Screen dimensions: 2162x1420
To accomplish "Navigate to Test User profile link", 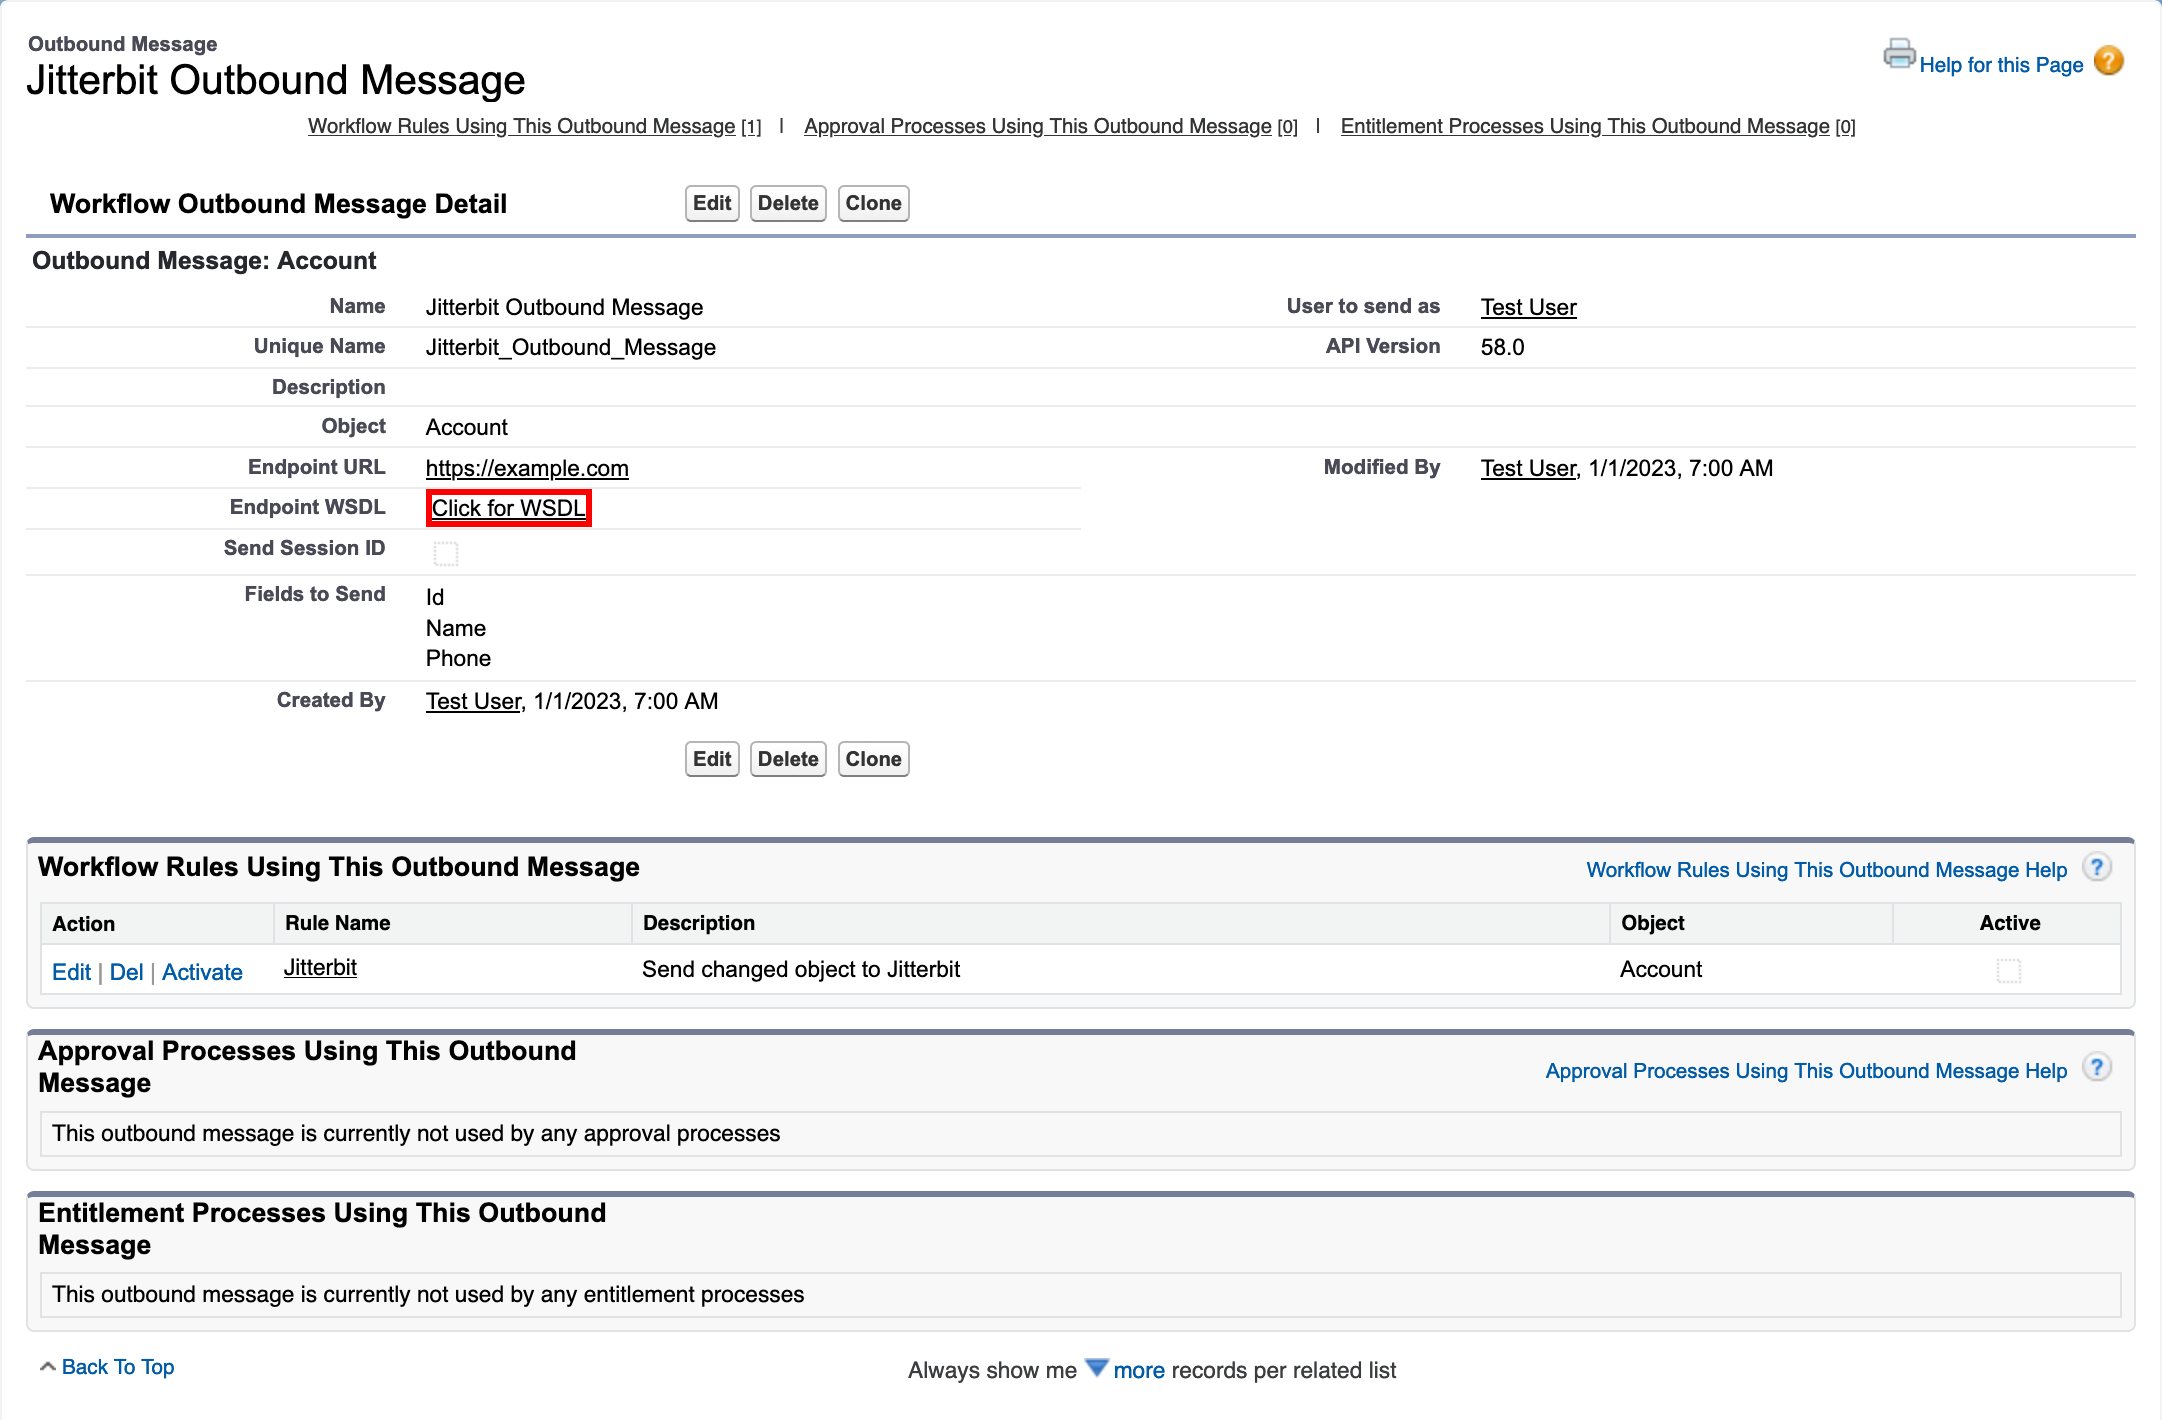I will [1530, 304].
